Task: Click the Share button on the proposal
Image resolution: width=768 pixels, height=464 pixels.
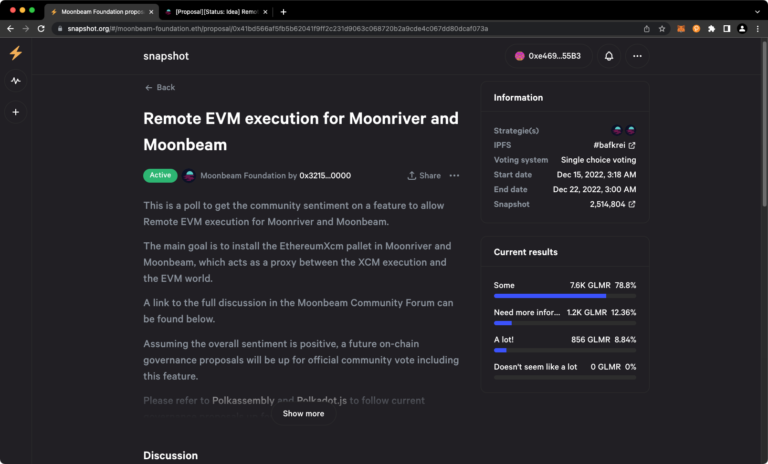Action: click(x=424, y=175)
